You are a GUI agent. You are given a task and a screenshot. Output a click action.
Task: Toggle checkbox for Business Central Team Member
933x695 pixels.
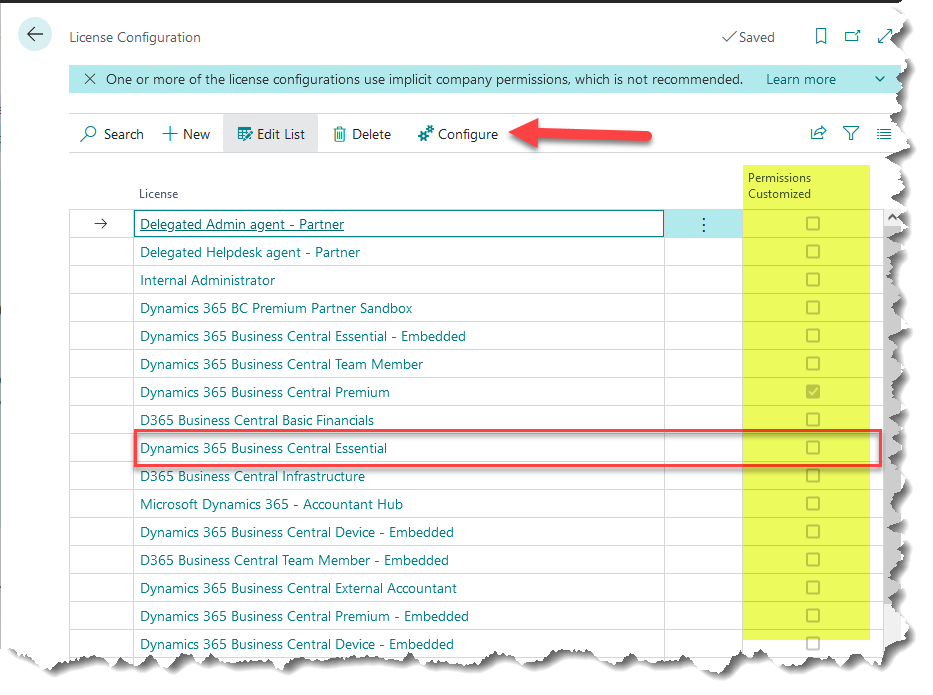tap(812, 364)
